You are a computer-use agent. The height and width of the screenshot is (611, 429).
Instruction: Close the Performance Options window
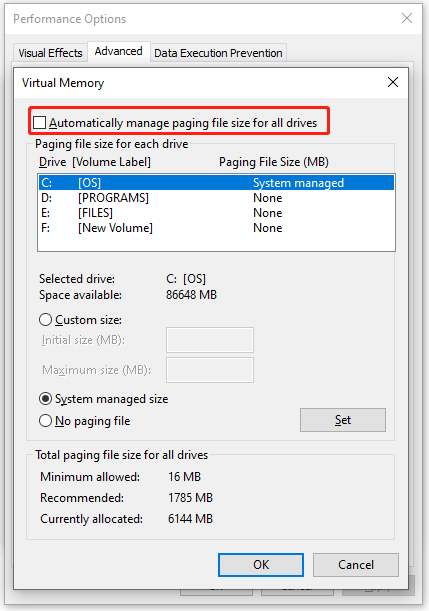tap(407, 18)
